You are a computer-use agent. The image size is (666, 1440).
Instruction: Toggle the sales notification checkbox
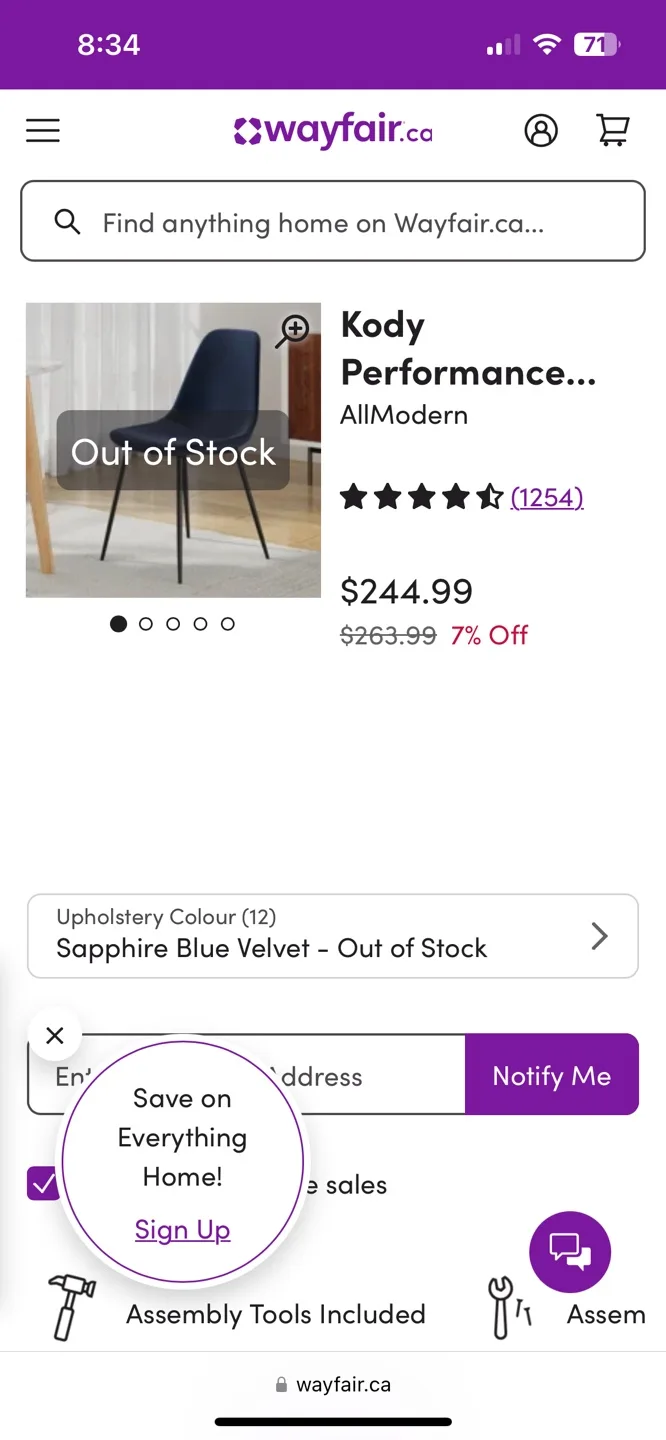coord(42,1183)
